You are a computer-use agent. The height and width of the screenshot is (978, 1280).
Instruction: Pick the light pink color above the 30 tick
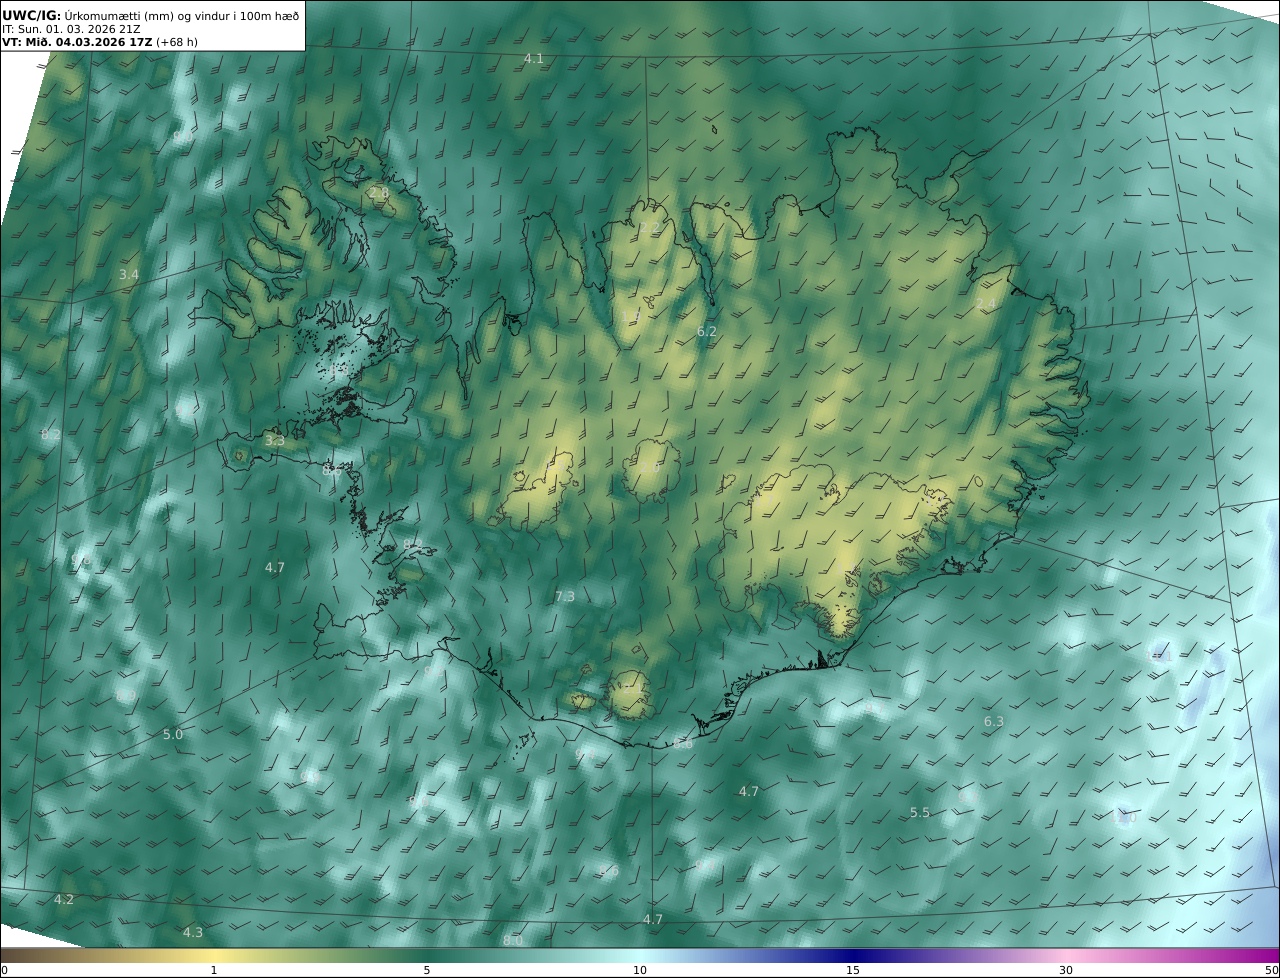point(1066,955)
